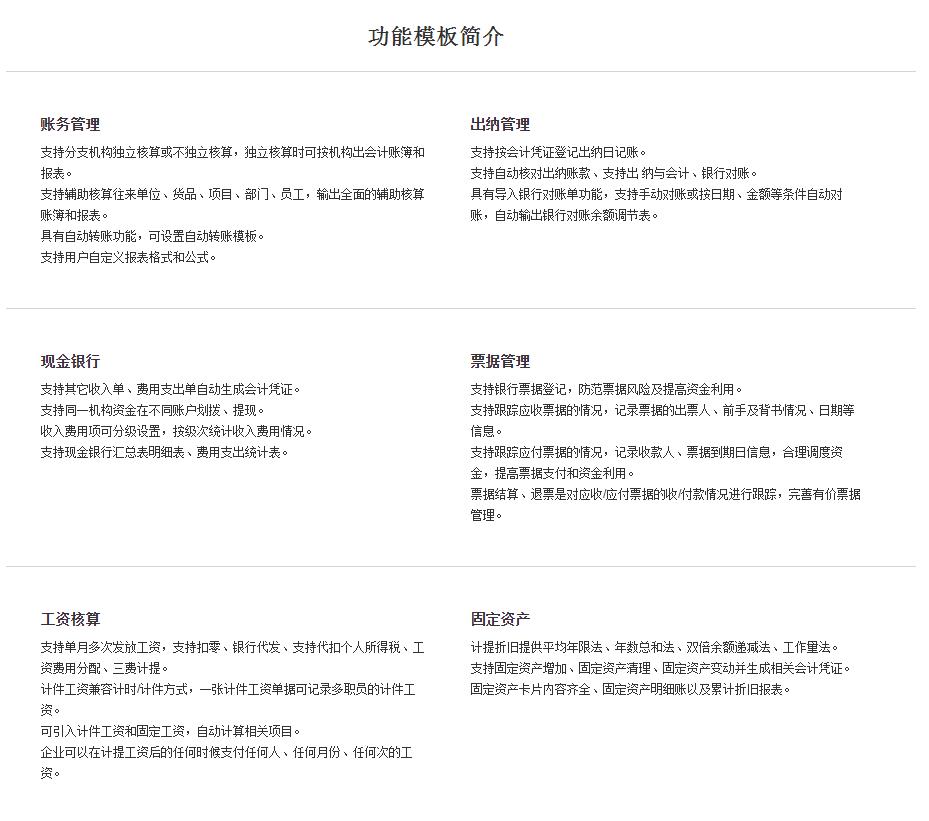Viewport: 929px width, 821px height.
Task: Click the line 支持按会计凭证登记出纳日记账
Action: coord(559,153)
